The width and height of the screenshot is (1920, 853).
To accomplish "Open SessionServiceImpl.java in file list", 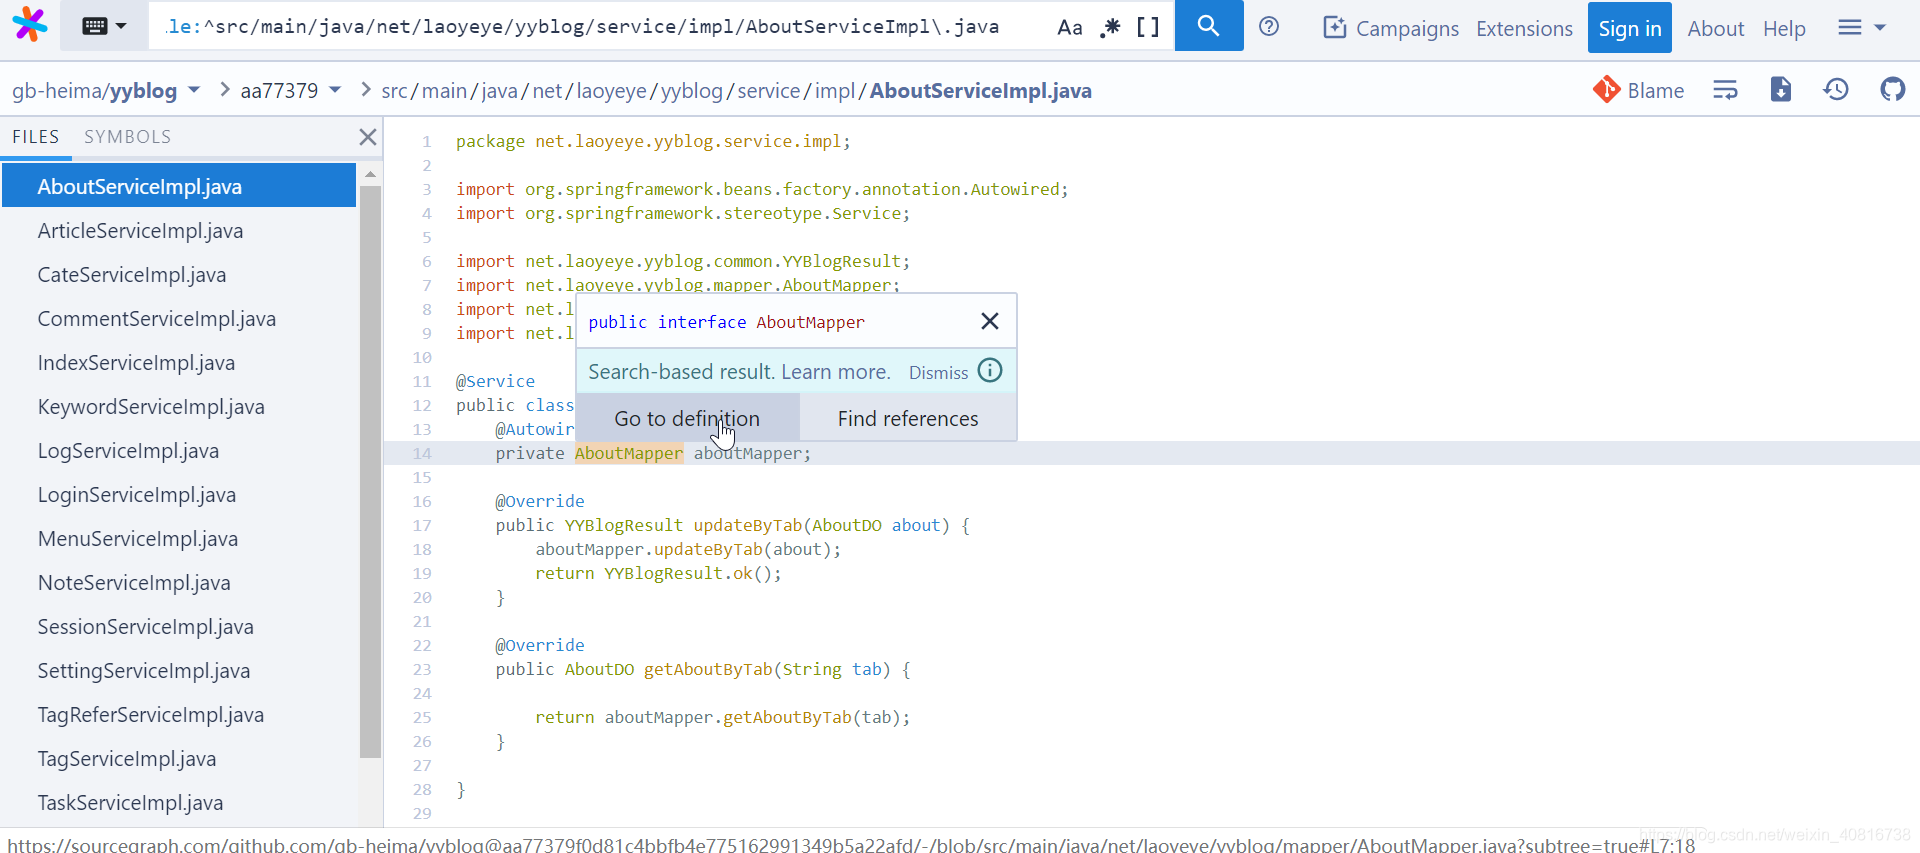I will [x=179, y=626].
